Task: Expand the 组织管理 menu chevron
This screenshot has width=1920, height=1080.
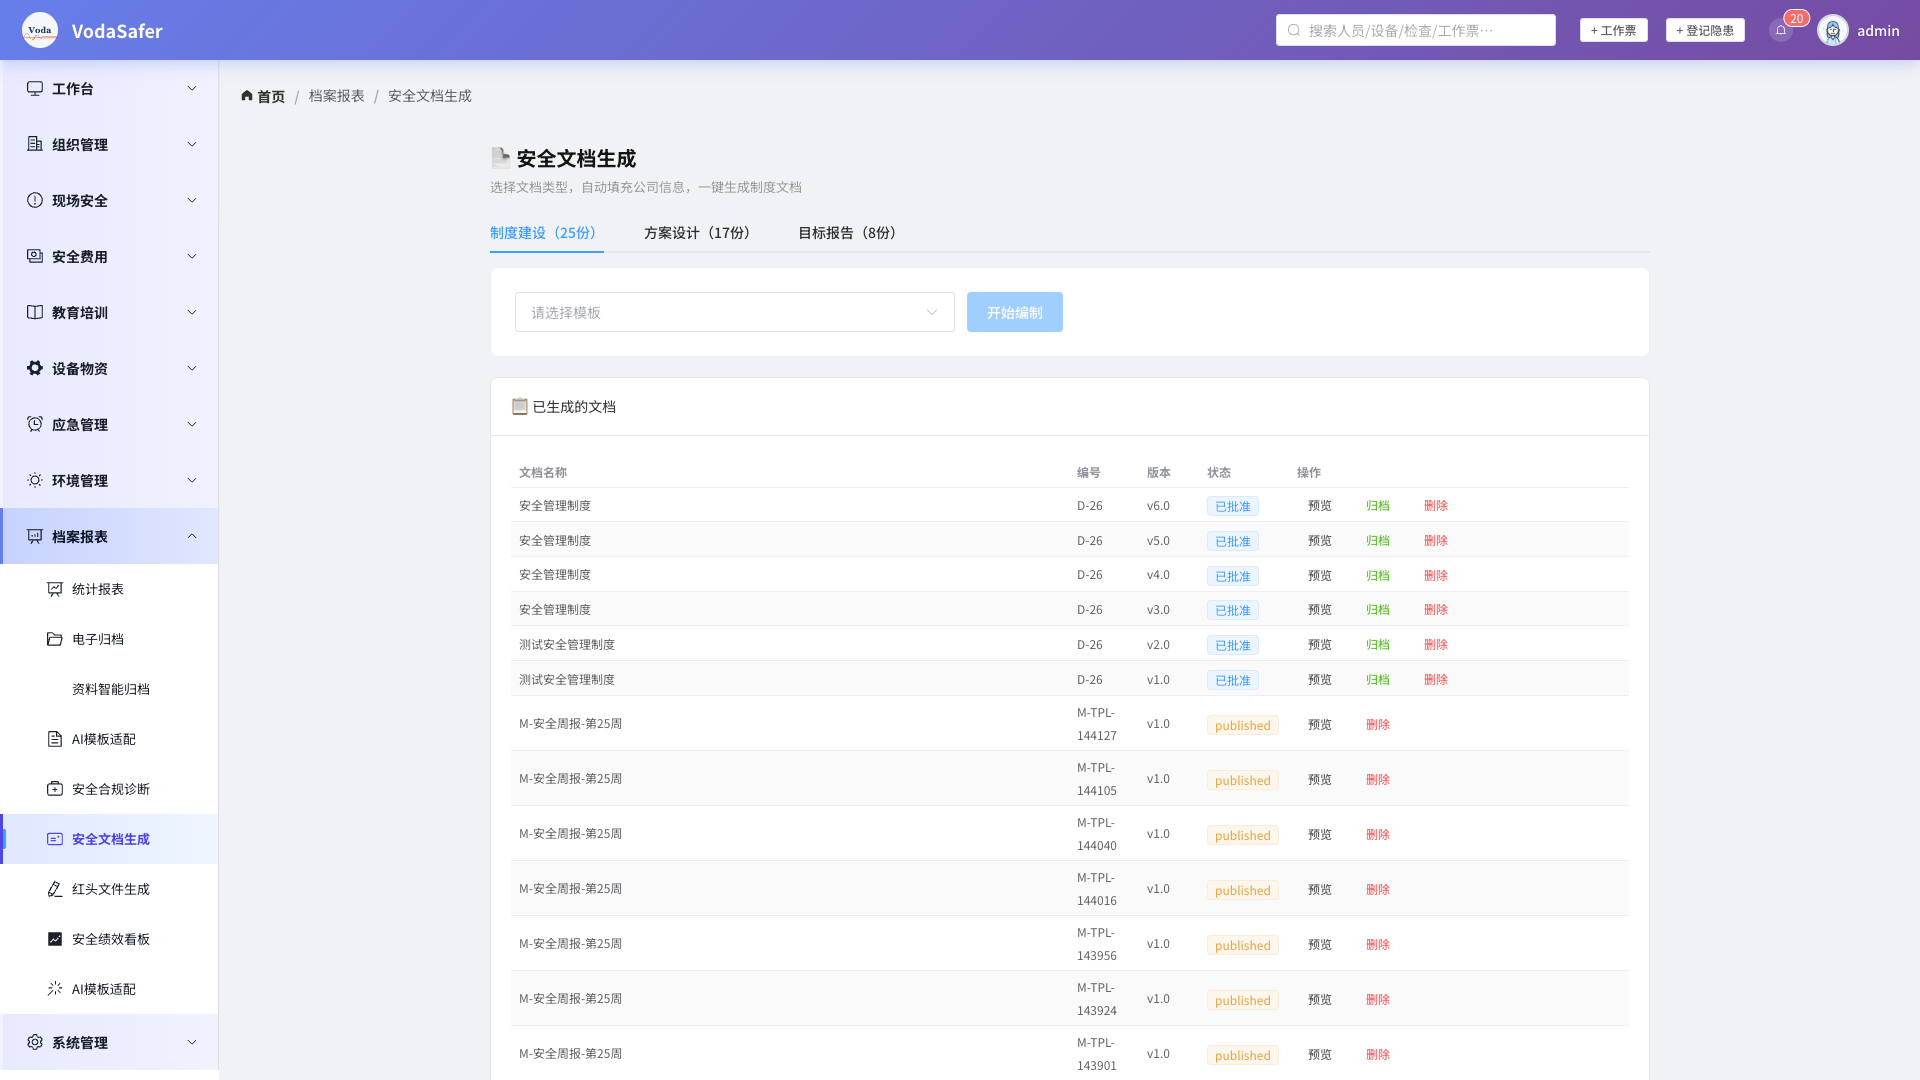Action: [192, 144]
